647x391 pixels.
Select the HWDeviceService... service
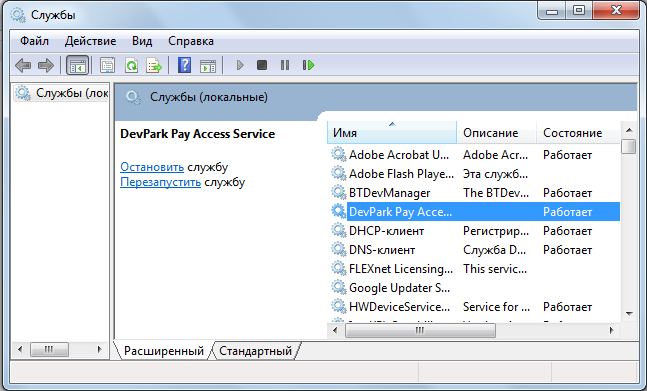point(399,306)
